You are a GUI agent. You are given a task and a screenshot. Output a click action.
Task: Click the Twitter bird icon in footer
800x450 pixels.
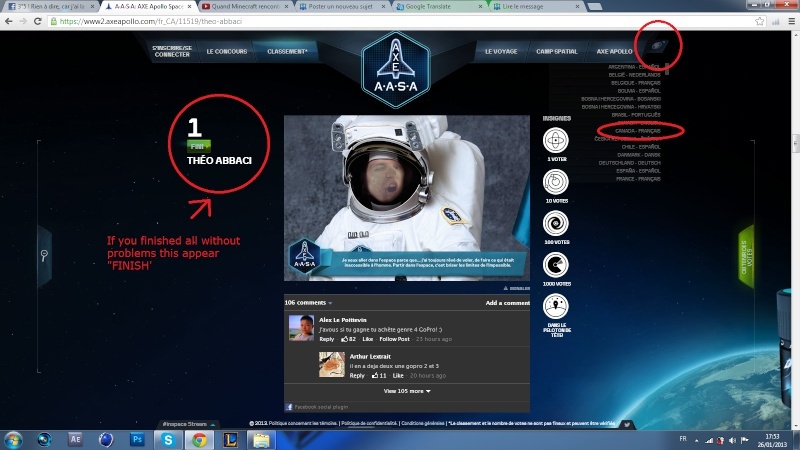[x=627, y=424]
